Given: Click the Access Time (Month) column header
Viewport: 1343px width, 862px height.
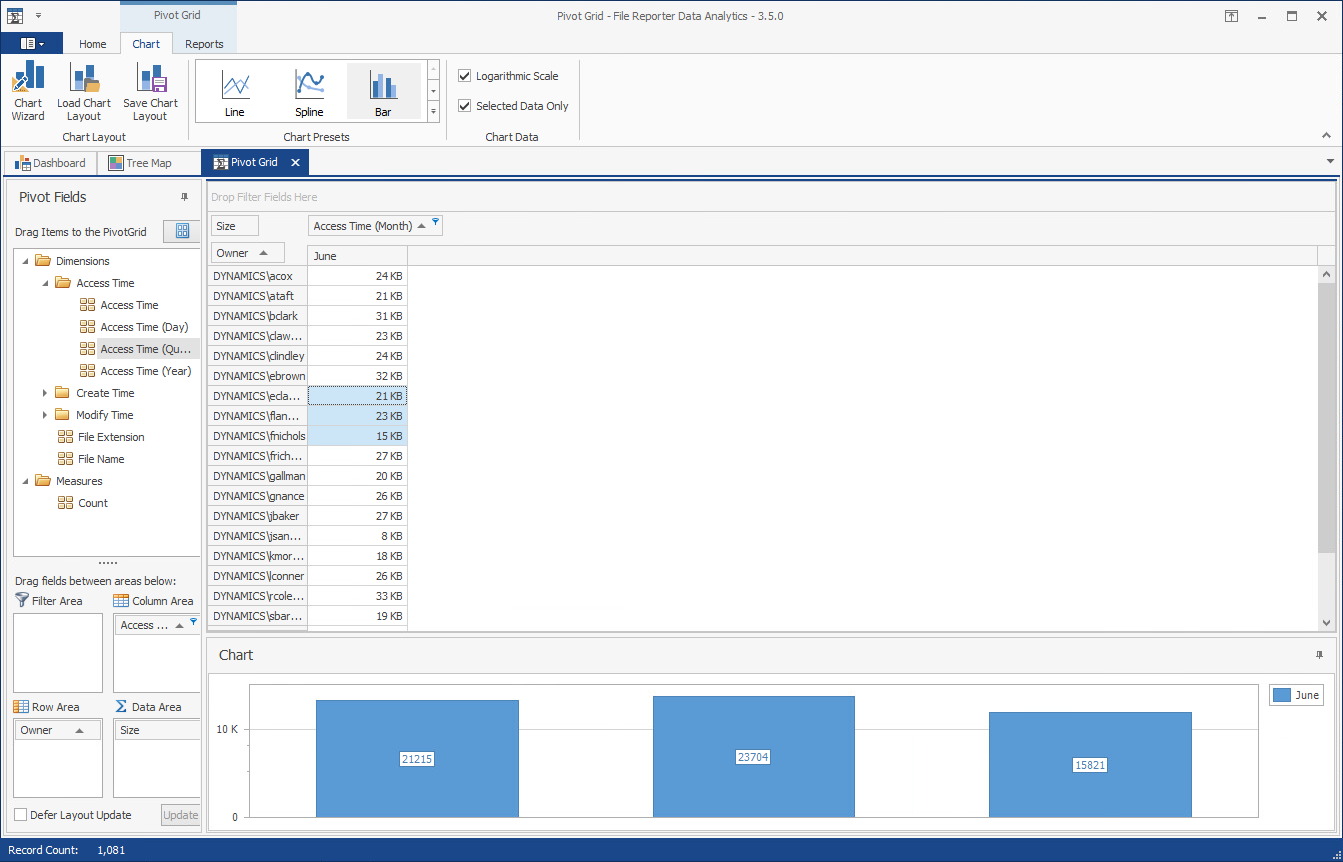Looking at the screenshot, I should 375,226.
